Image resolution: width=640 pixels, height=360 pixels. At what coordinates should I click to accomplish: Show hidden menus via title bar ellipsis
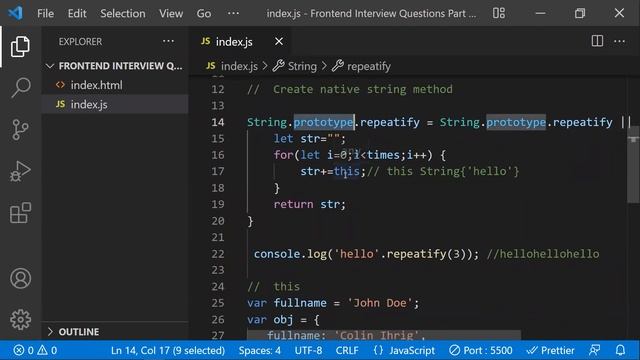[233, 13]
